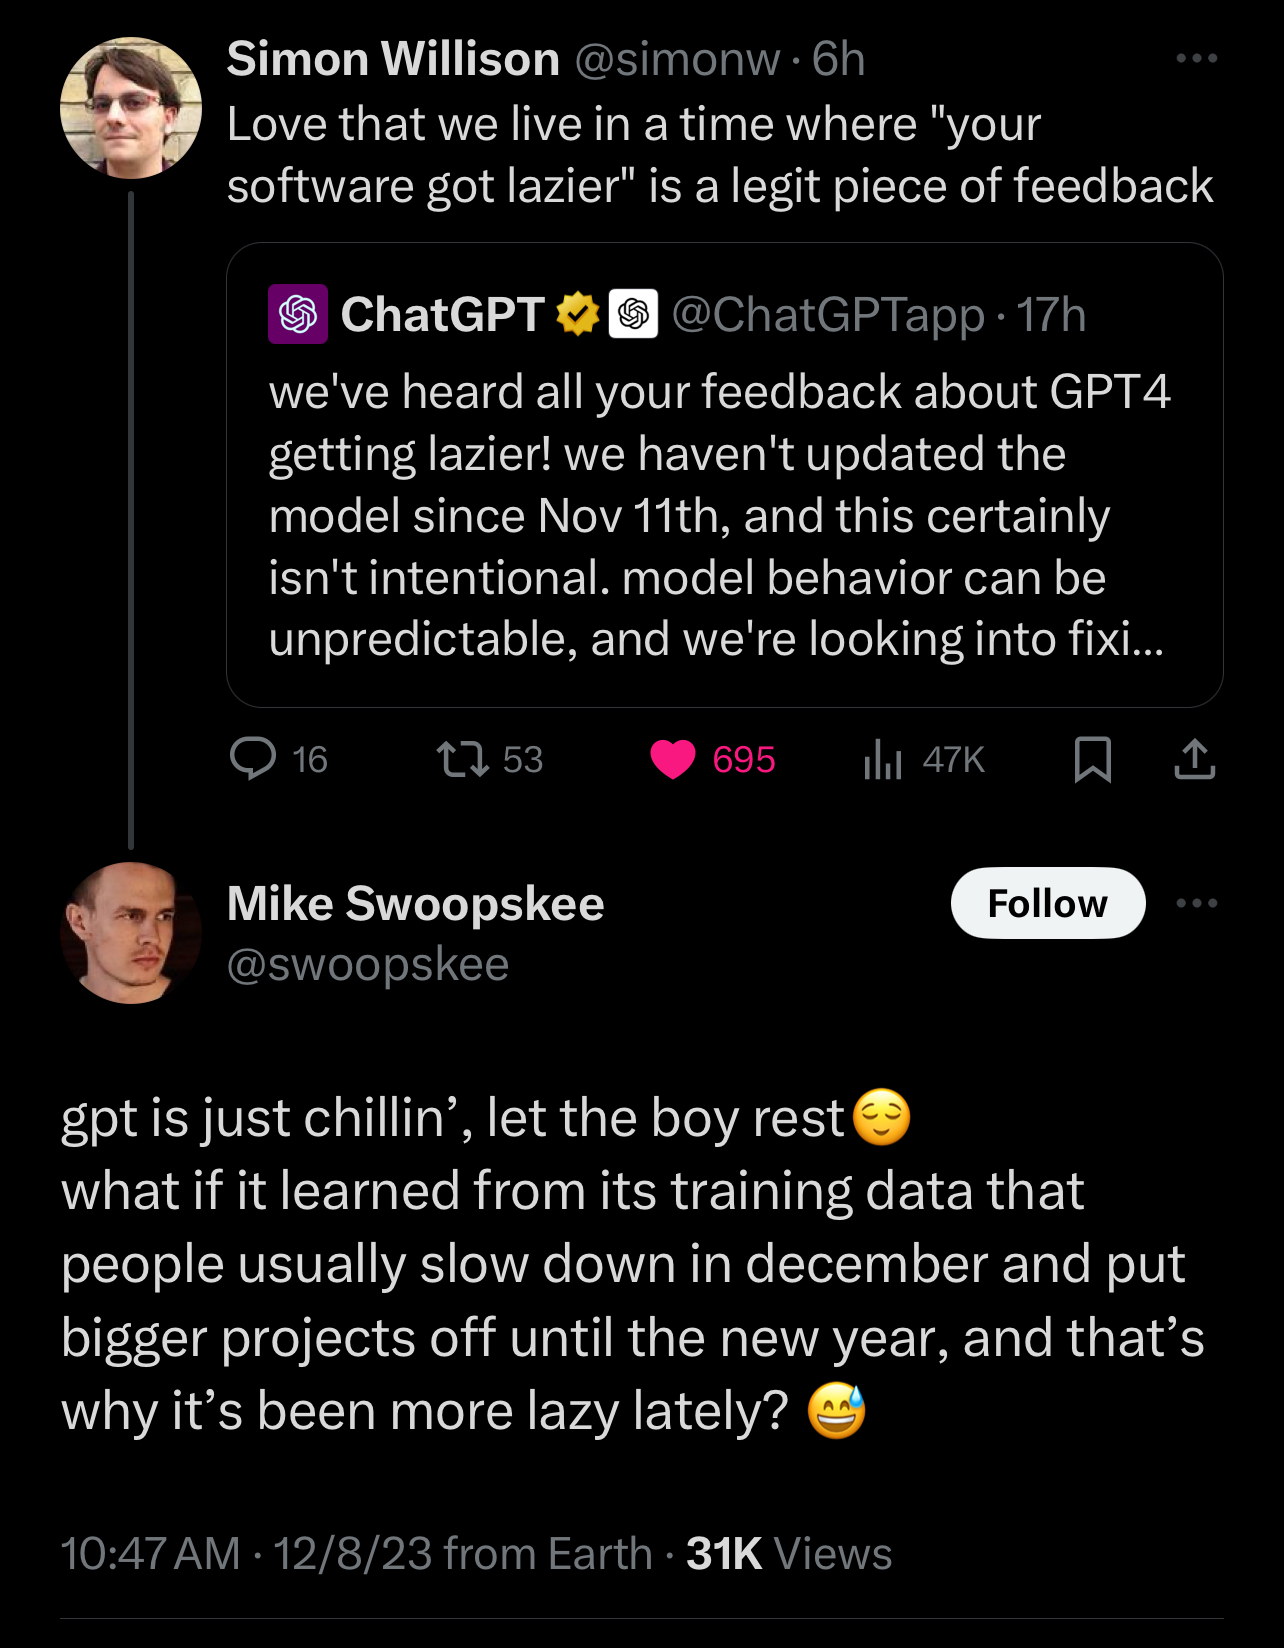
Task: Click the retweet arrows icon
Action: pyautogui.click(x=463, y=759)
